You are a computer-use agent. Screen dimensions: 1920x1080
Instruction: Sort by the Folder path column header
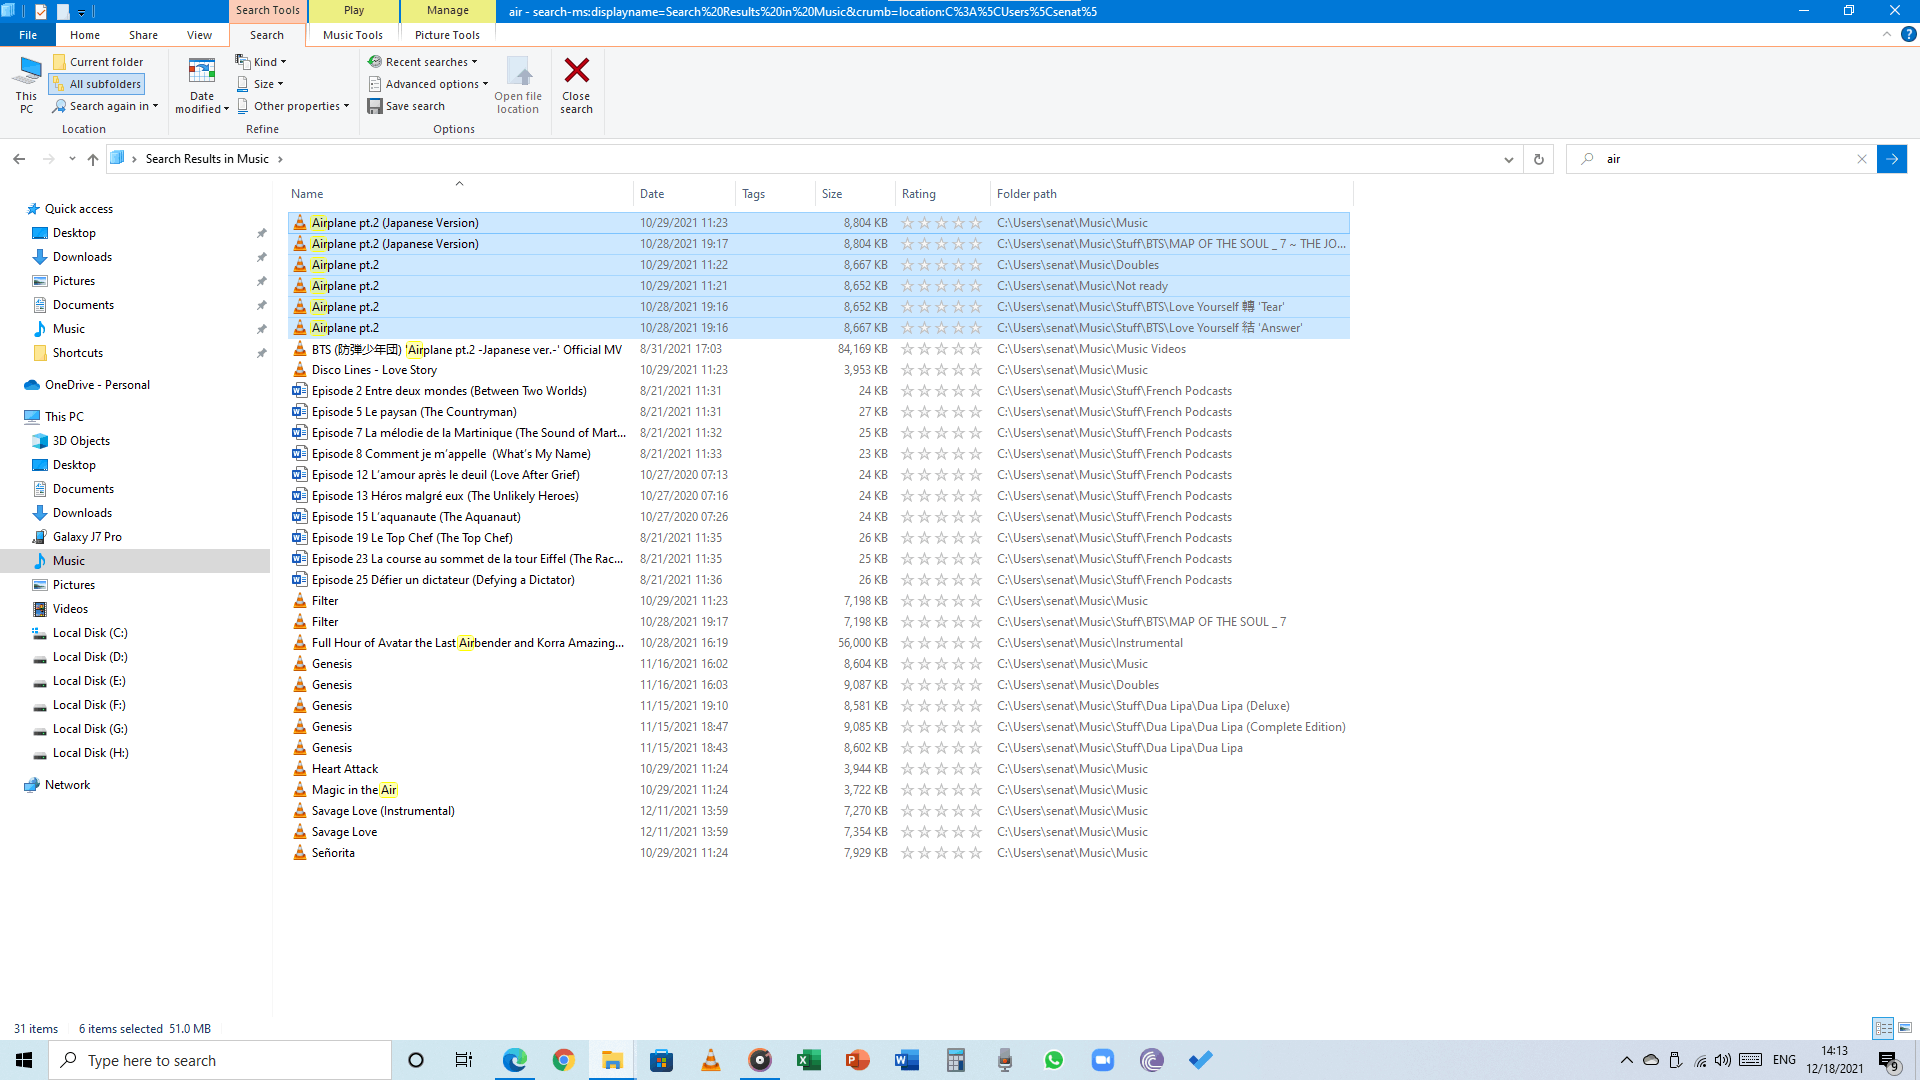pyautogui.click(x=1171, y=194)
